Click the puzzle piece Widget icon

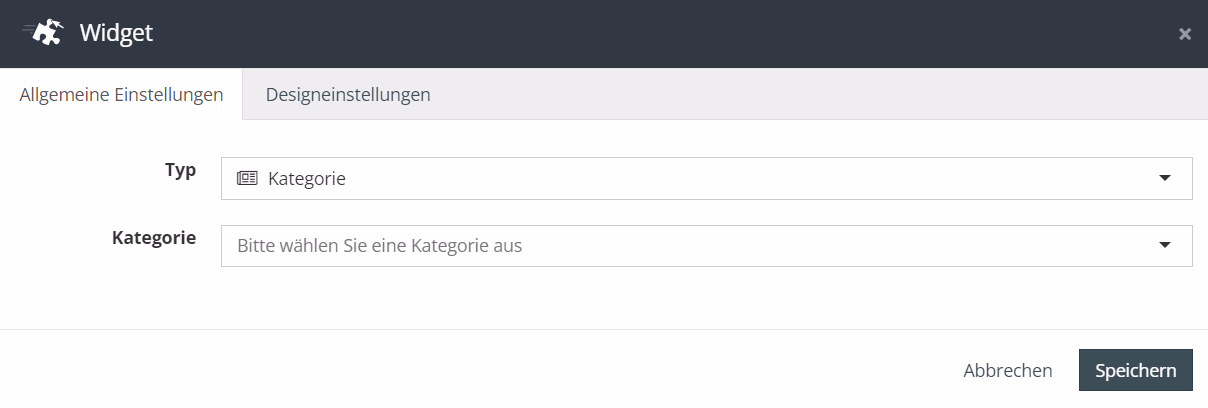tap(46, 33)
